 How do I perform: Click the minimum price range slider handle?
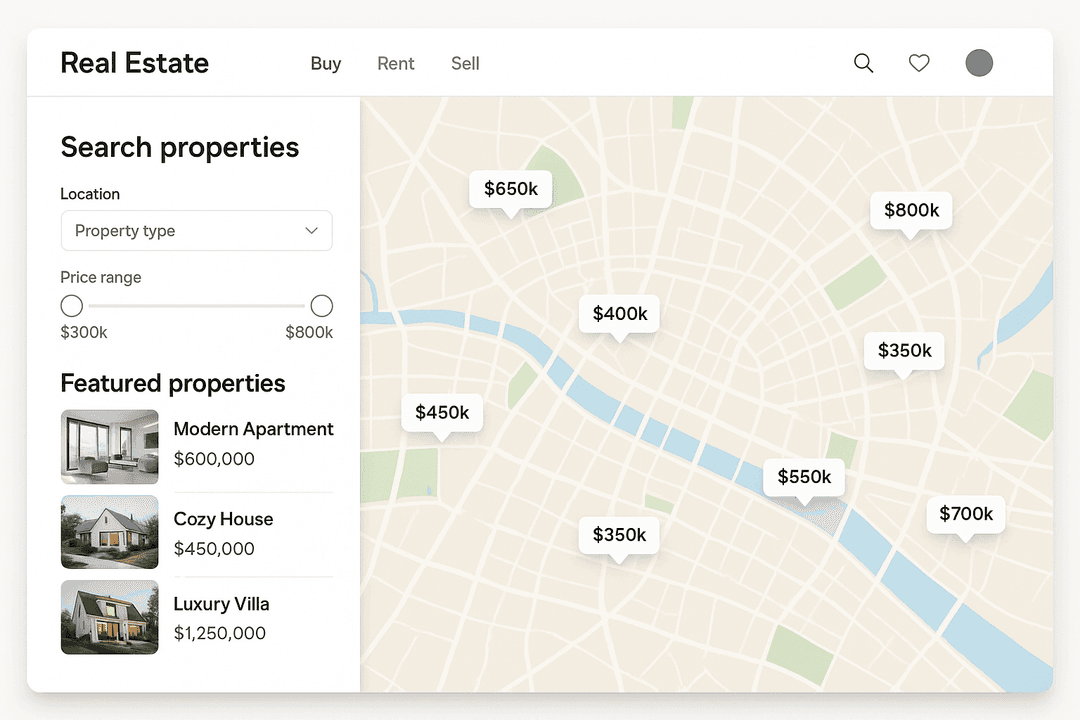(71, 305)
